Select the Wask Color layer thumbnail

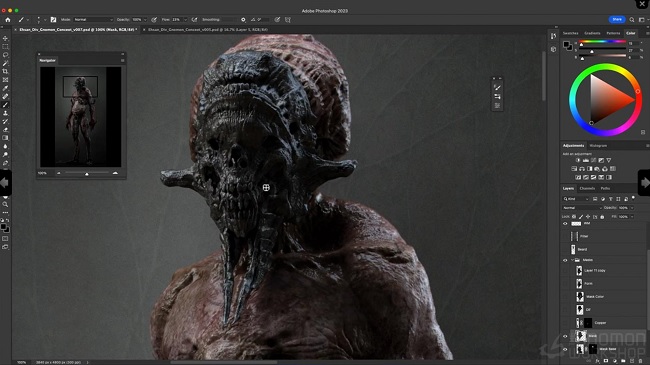580,297
